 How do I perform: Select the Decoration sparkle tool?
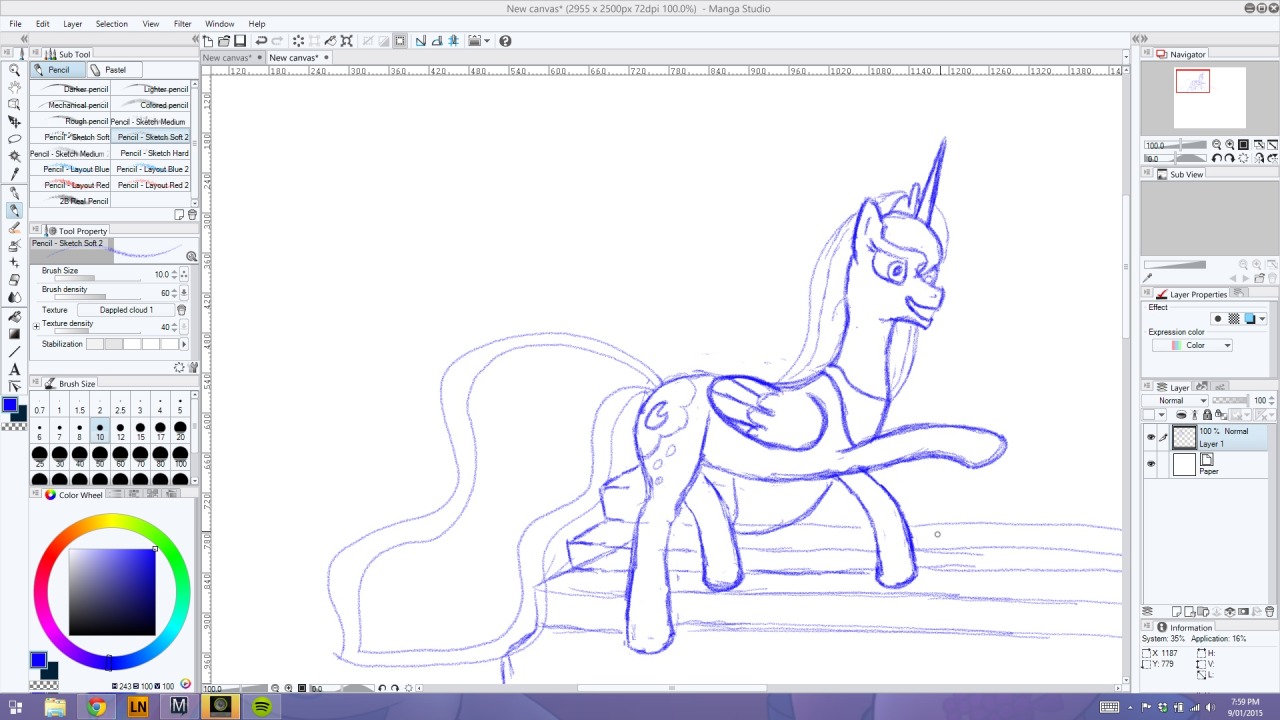click(14, 262)
